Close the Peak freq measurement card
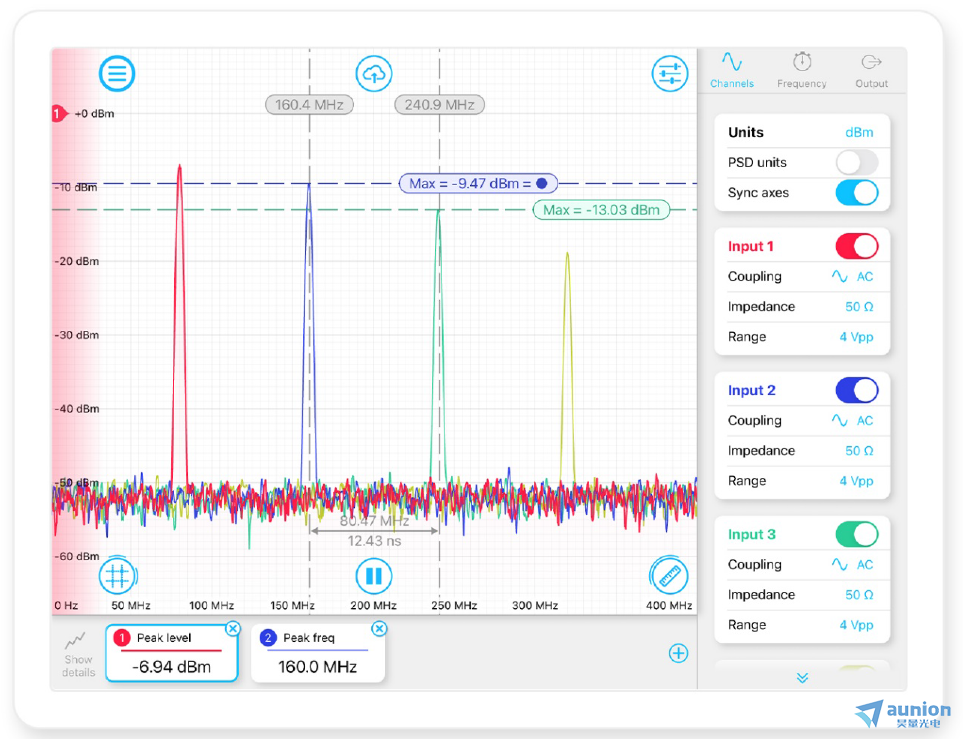Image resolution: width=963 pixels, height=739 pixels. (380, 628)
